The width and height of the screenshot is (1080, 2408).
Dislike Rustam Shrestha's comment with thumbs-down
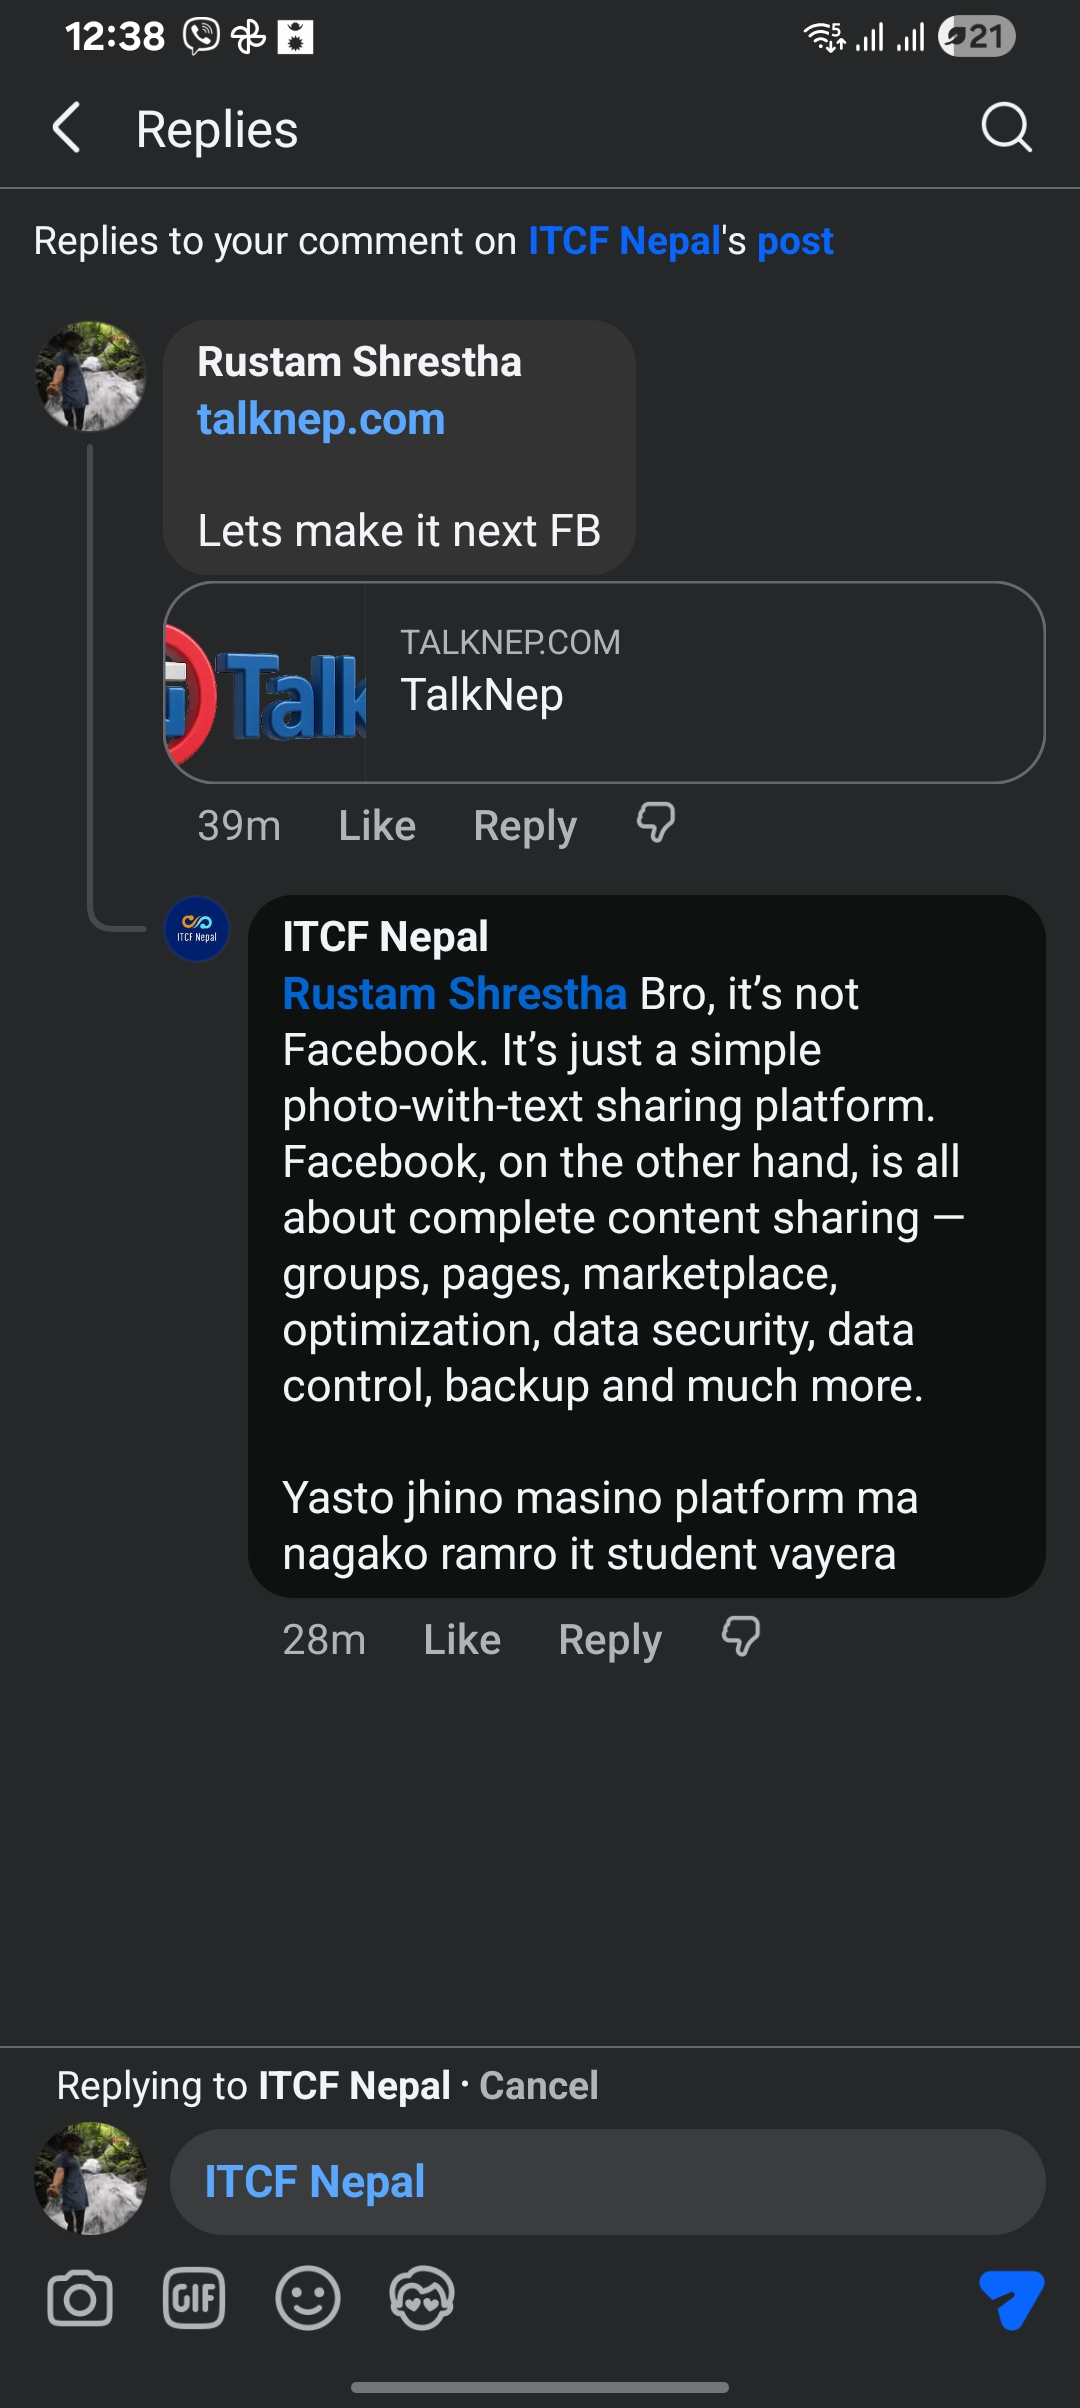[656, 823]
